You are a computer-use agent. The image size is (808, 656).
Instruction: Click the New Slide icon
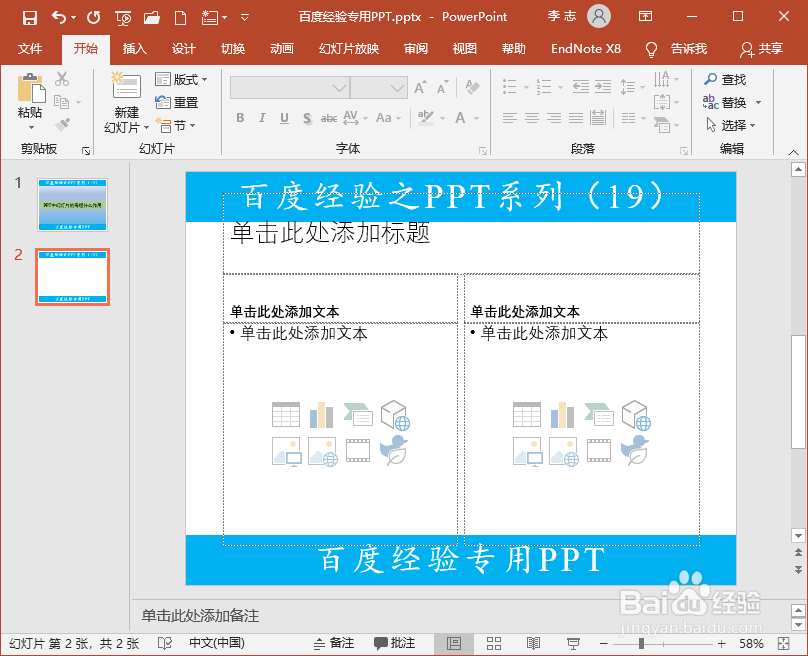point(126,85)
